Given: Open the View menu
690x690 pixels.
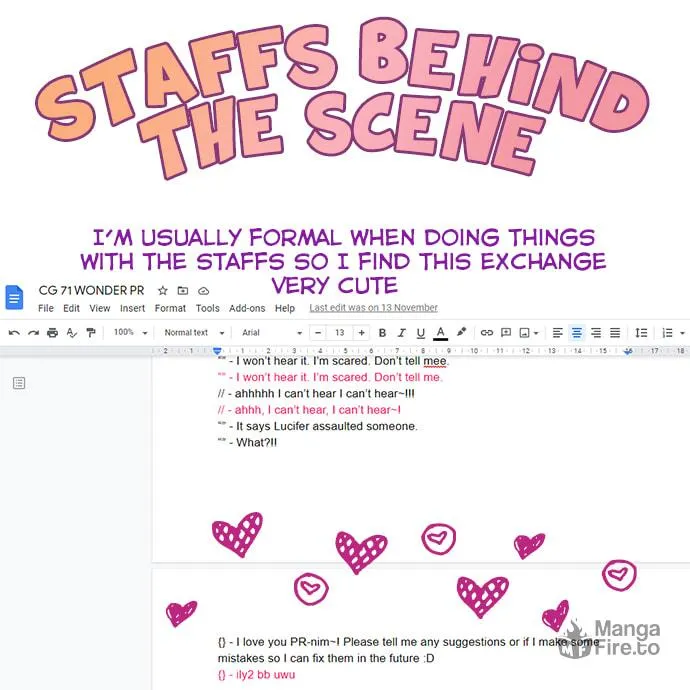Looking at the screenshot, I should point(100,308).
